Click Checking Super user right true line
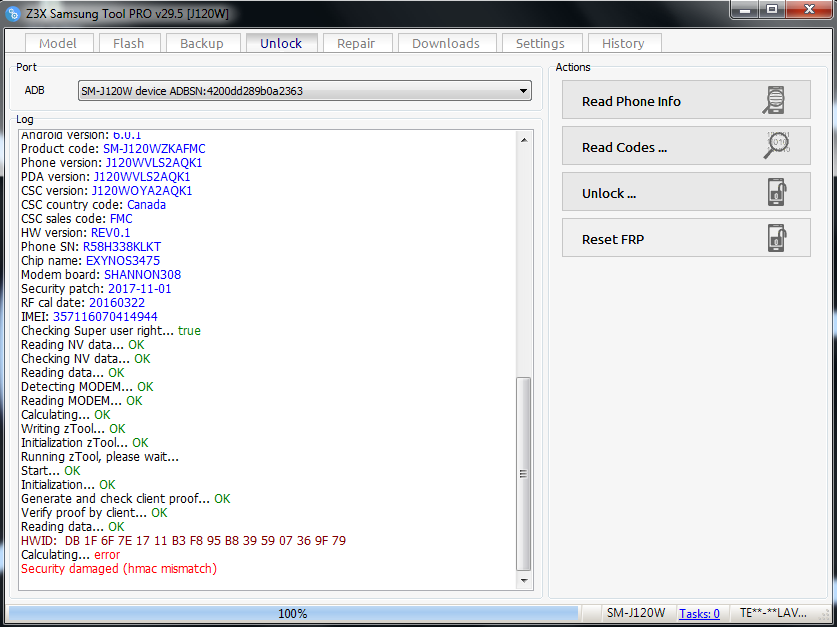837x627 pixels. coord(111,331)
